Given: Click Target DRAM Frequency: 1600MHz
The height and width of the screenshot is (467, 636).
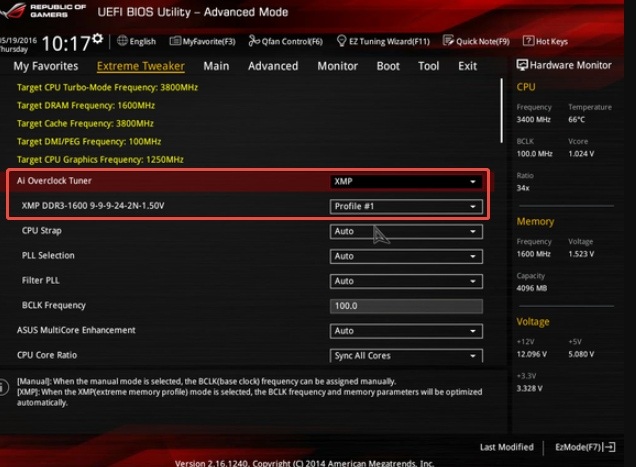Looking at the screenshot, I should [86, 105].
